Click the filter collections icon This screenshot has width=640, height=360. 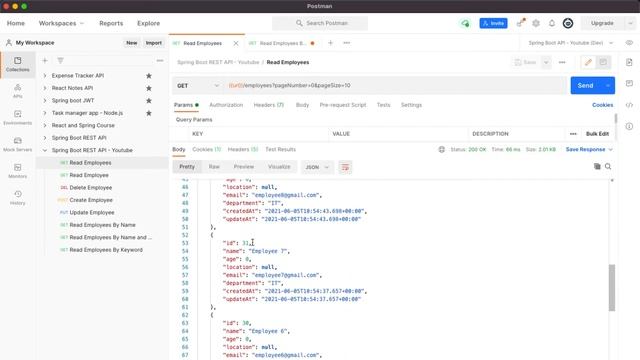click(x=60, y=60)
